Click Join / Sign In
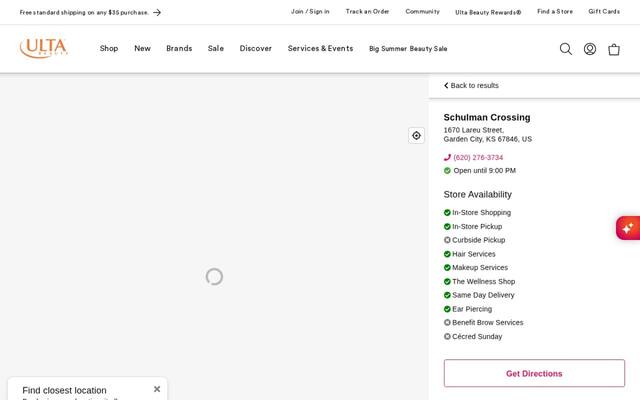640x400 pixels. tap(310, 11)
